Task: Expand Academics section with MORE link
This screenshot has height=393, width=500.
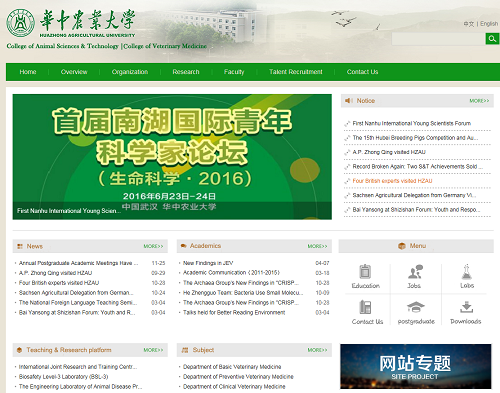Action: pyautogui.click(x=317, y=246)
